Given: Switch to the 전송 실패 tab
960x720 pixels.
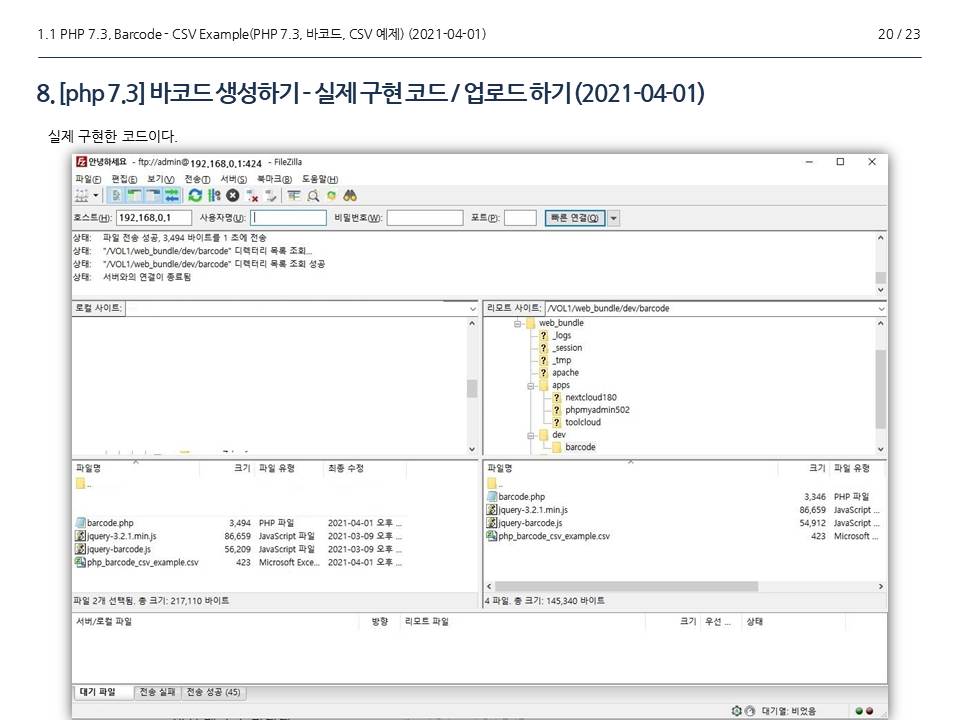Looking at the screenshot, I should tap(157, 692).
